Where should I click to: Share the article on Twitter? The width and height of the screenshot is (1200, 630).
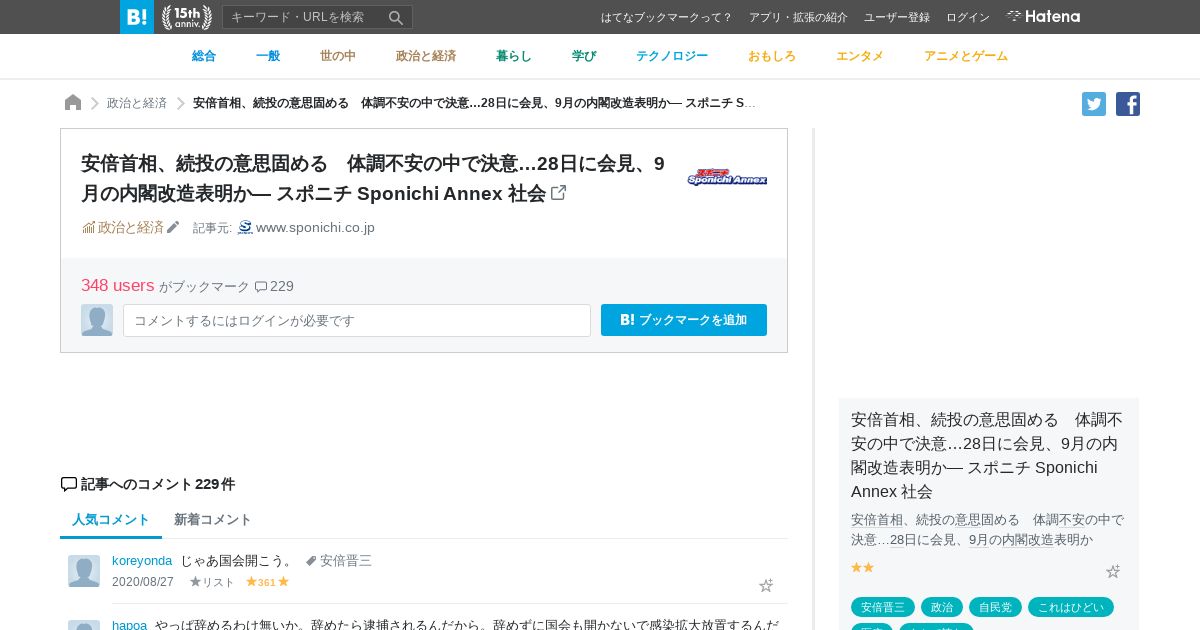[x=1094, y=104]
